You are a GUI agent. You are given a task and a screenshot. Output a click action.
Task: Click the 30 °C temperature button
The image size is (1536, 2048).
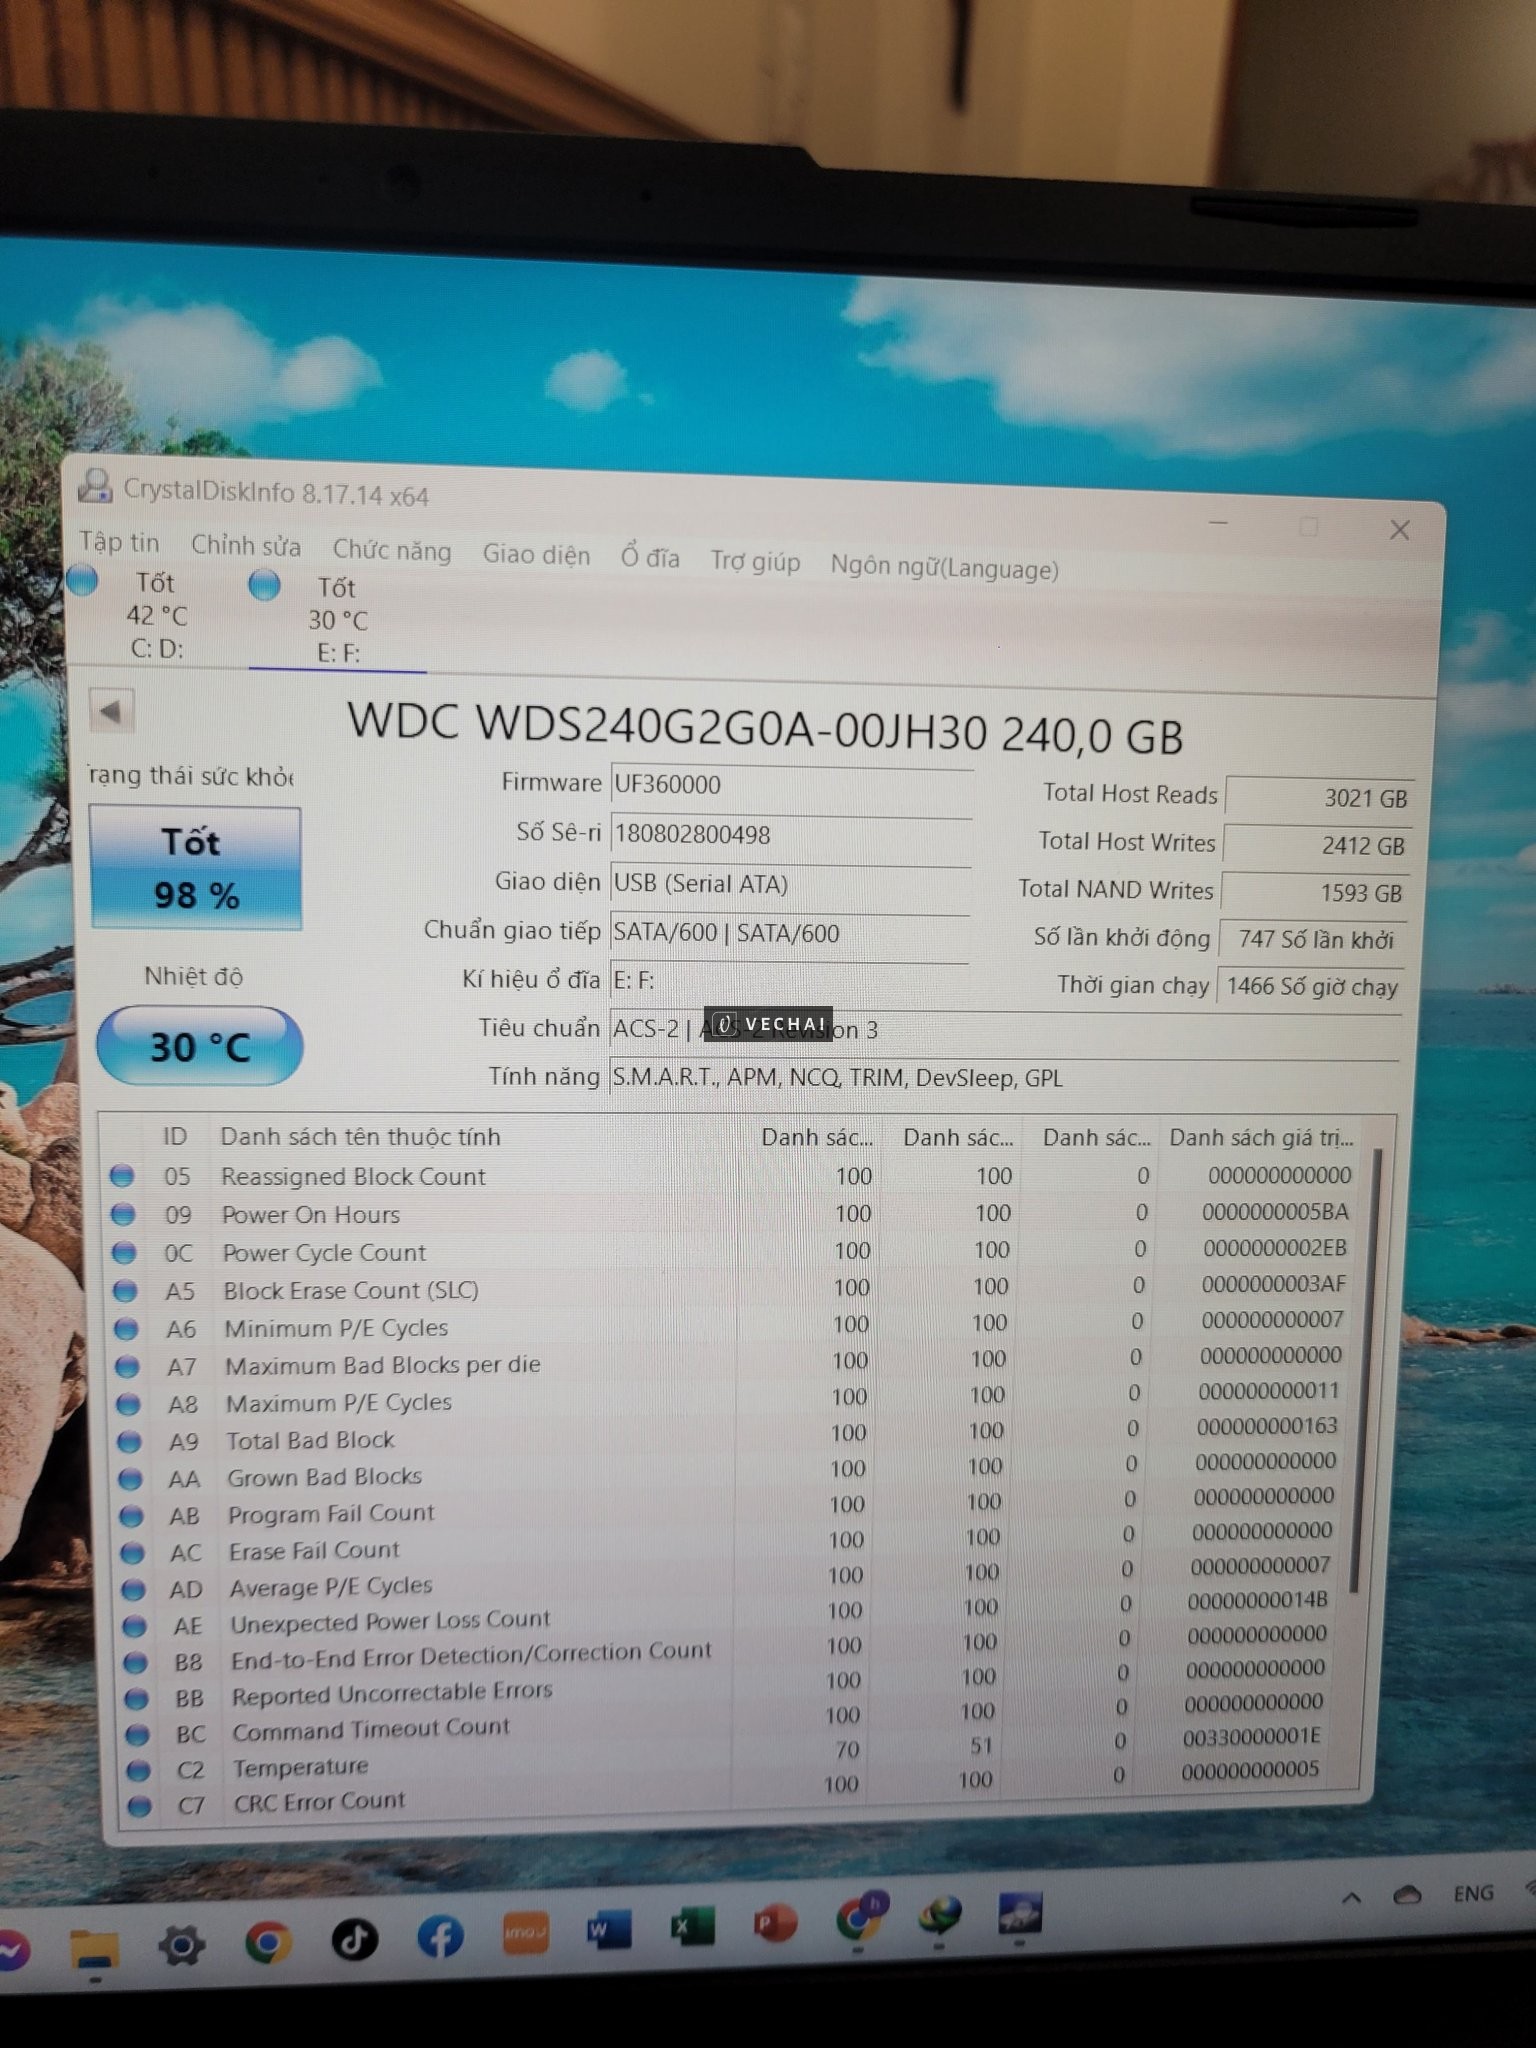tap(199, 1046)
